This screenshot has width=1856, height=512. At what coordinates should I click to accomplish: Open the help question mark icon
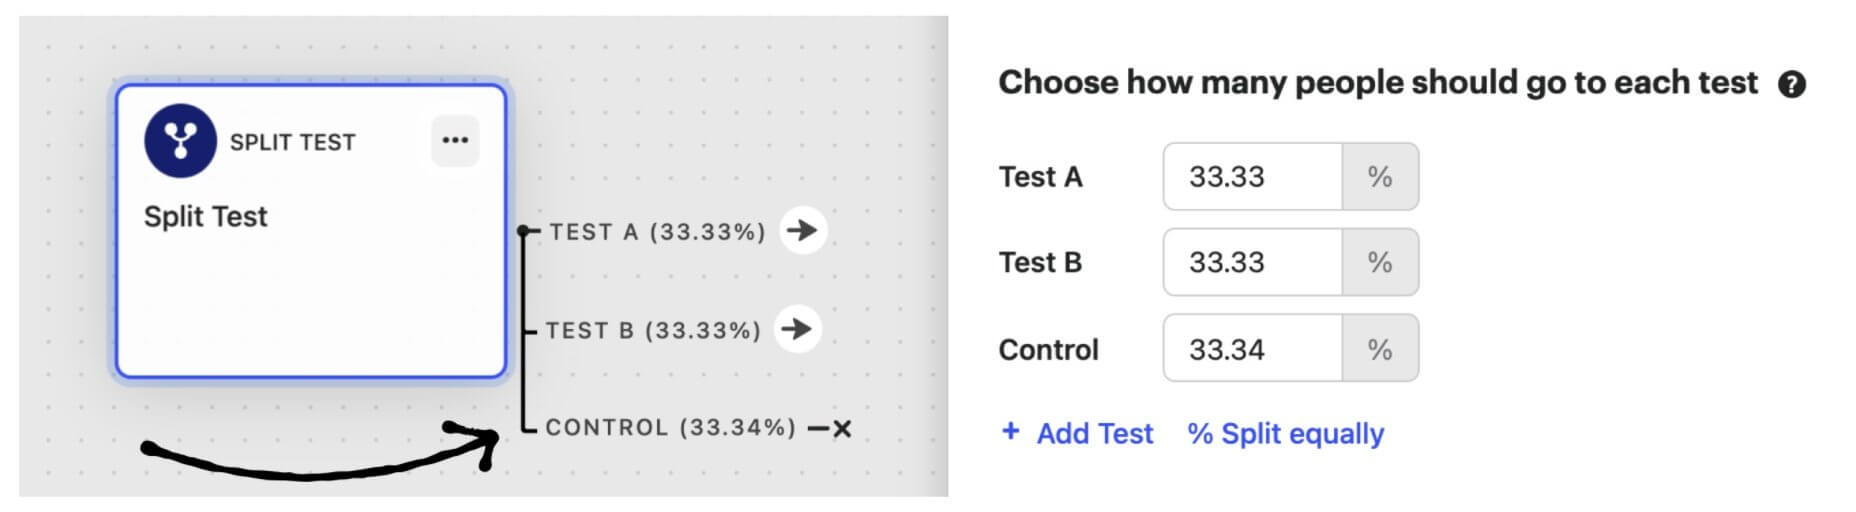point(1791,85)
